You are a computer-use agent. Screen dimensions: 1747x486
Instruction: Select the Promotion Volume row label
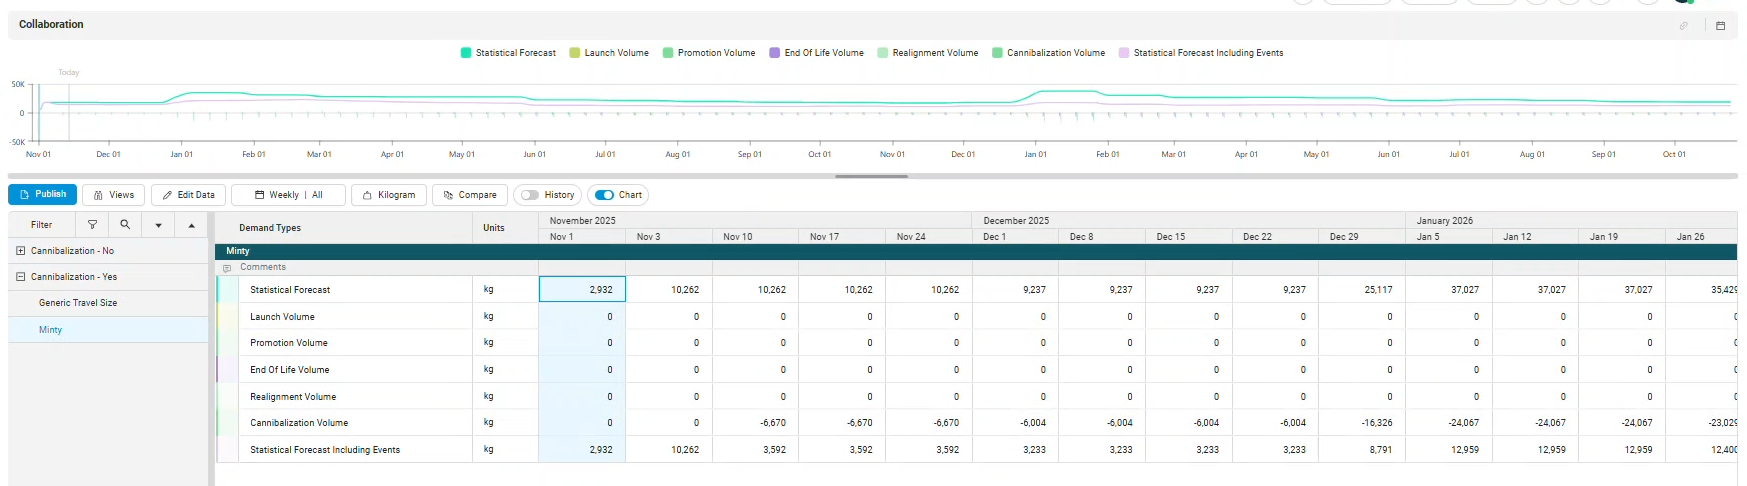point(289,343)
